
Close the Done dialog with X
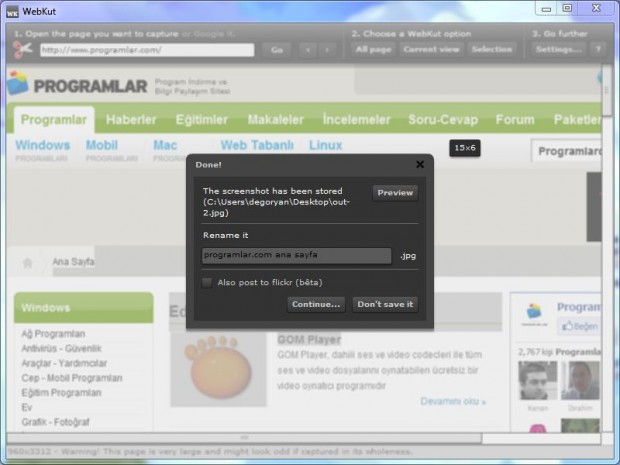[420, 164]
